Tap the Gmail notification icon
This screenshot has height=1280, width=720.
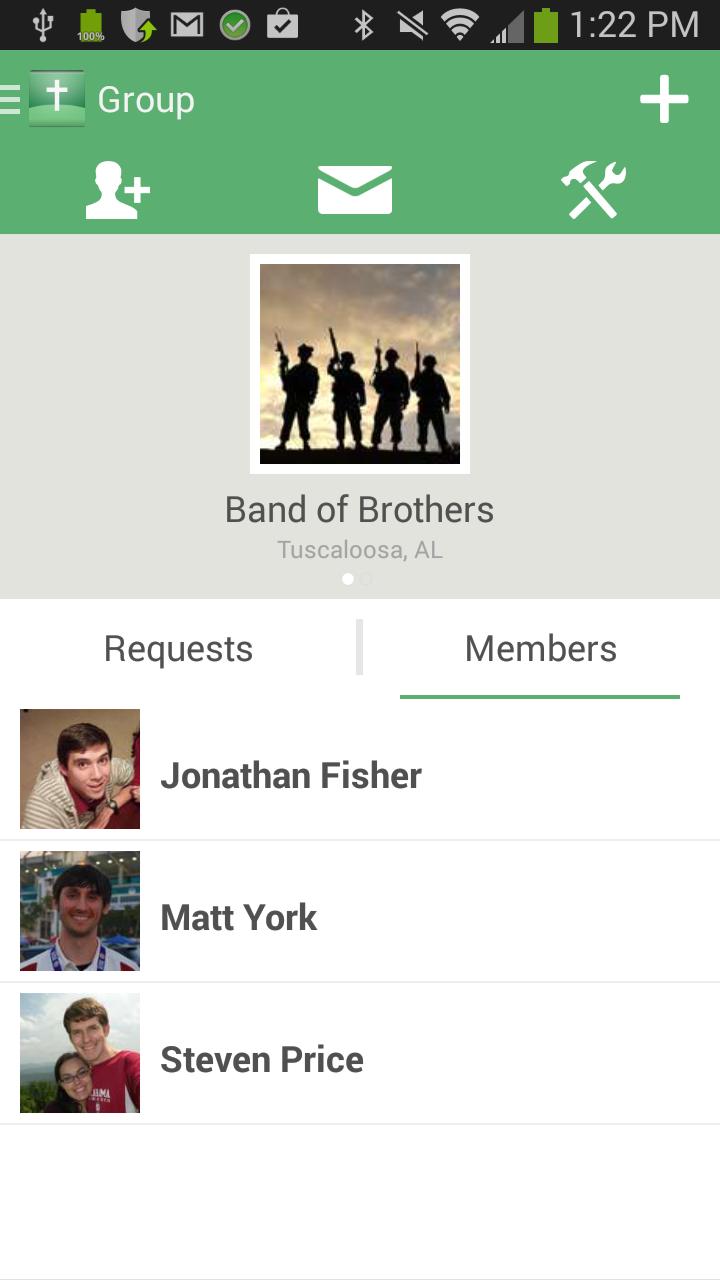187,25
